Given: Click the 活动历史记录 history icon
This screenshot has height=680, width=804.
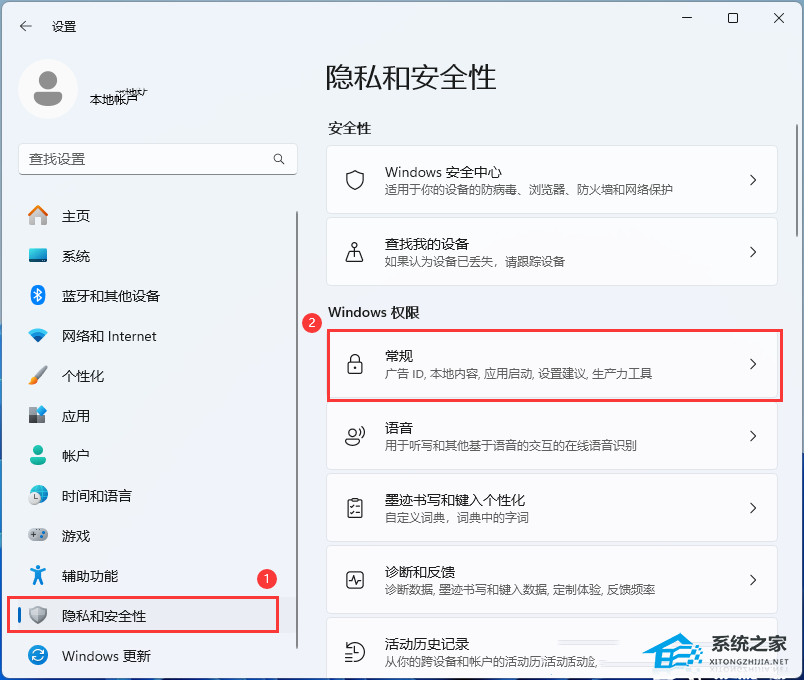Looking at the screenshot, I should [355, 652].
